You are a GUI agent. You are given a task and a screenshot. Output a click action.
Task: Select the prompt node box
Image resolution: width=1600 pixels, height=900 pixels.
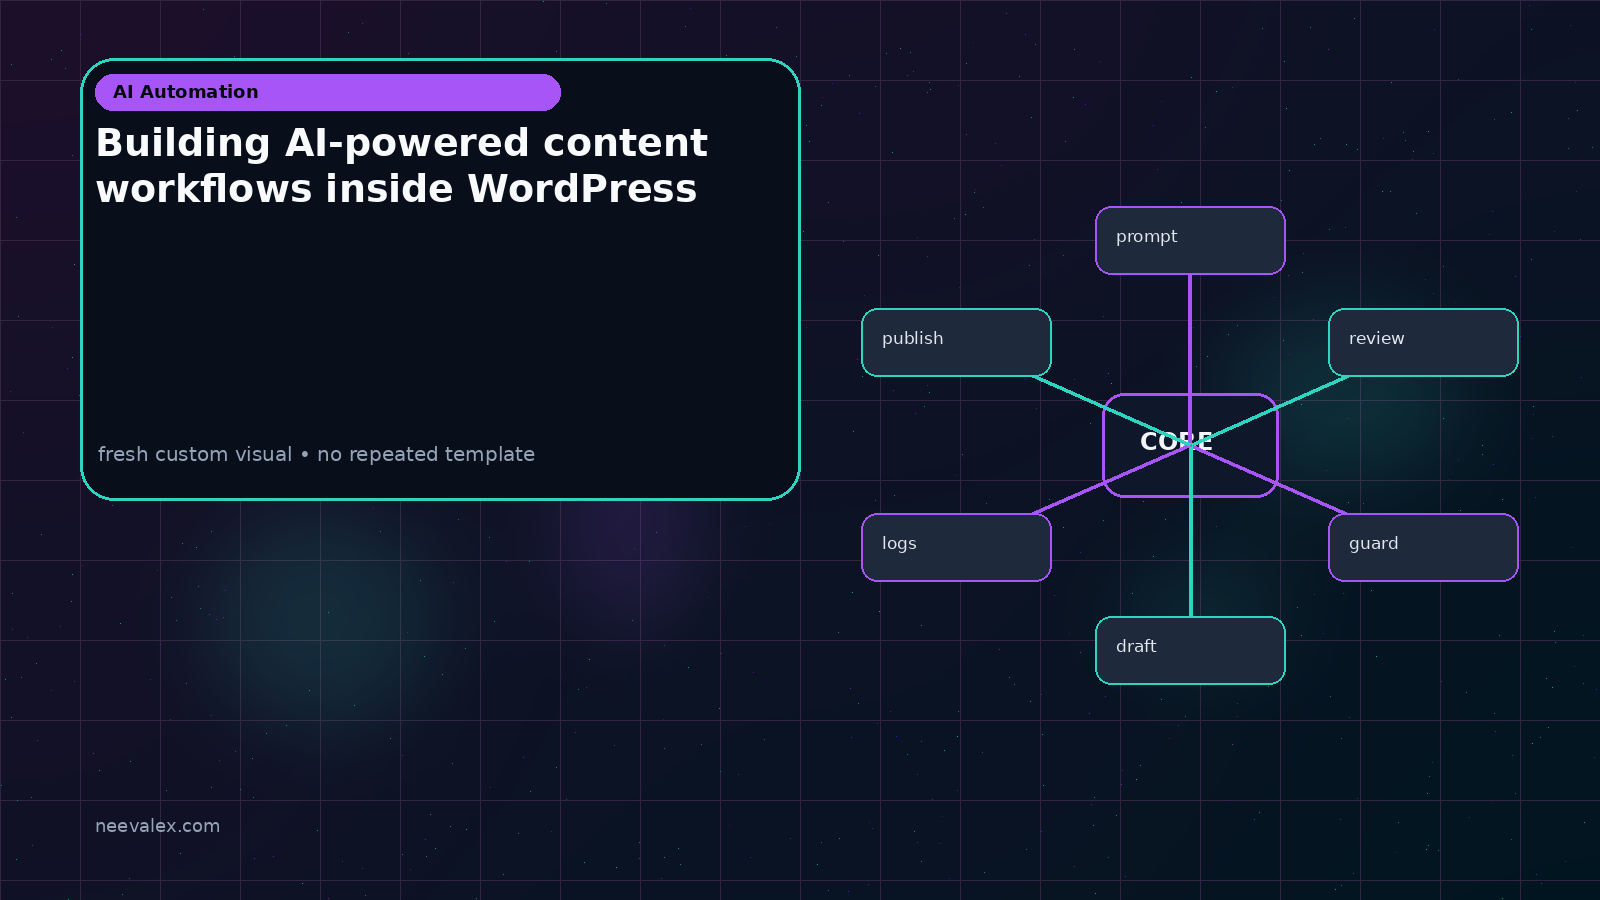coord(1190,240)
